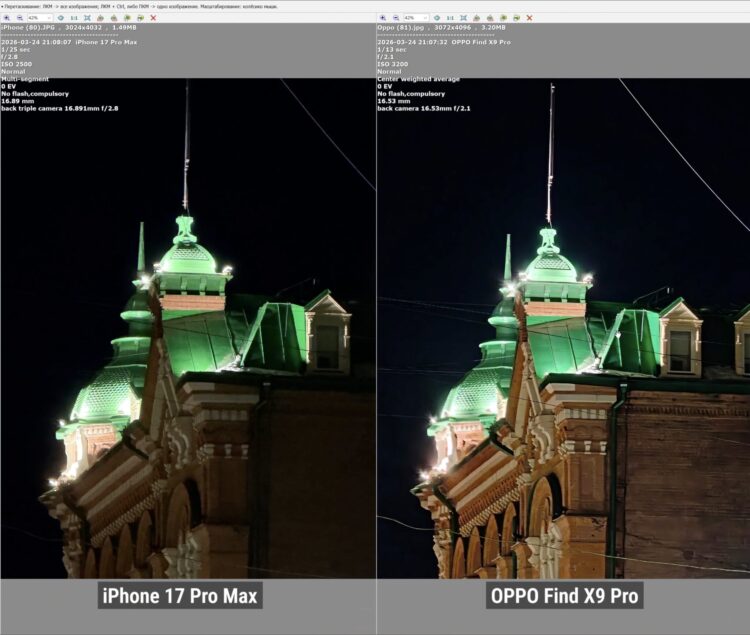Screen dimensions: 750x635
Task: Zoom in on the right OPPO image pane
Action: pyautogui.click(x=383, y=18)
